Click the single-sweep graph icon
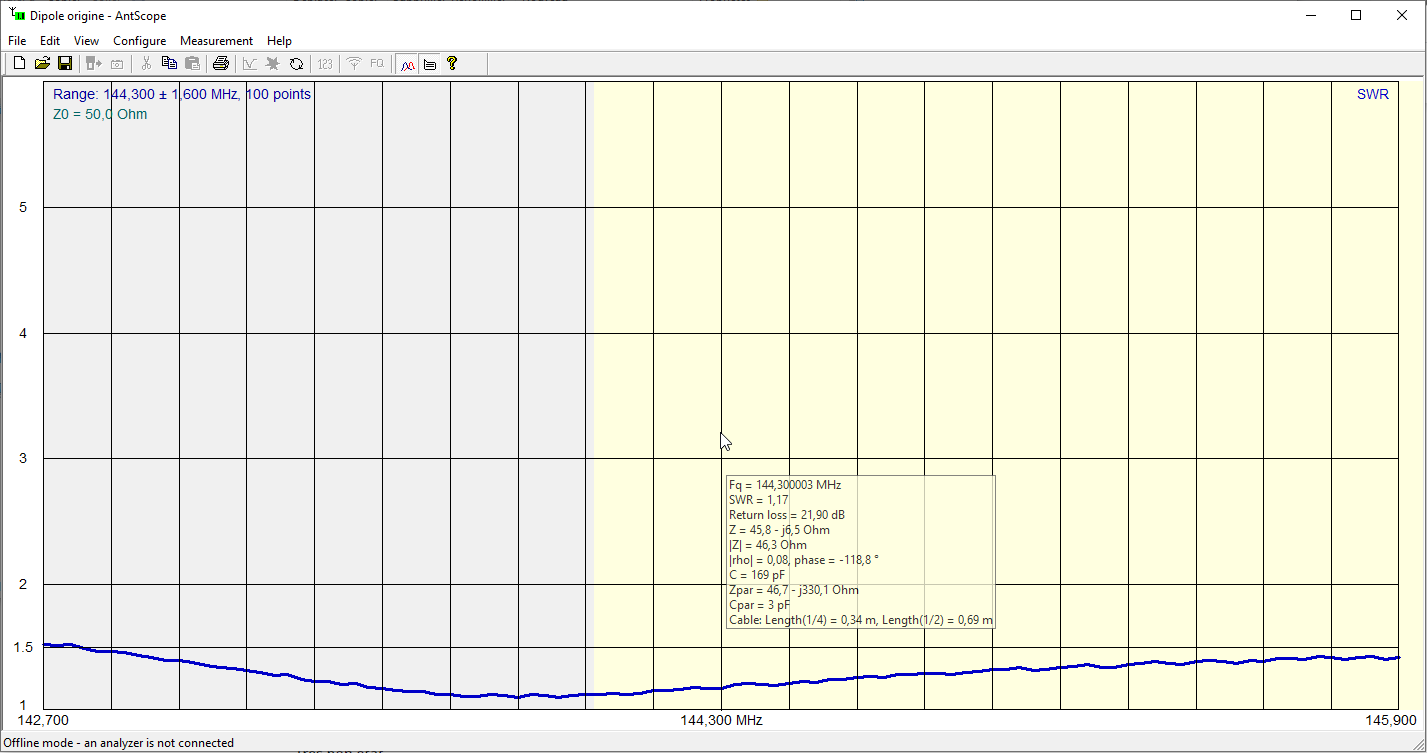Screen dimensions: 1427x753 pos(250,64)
